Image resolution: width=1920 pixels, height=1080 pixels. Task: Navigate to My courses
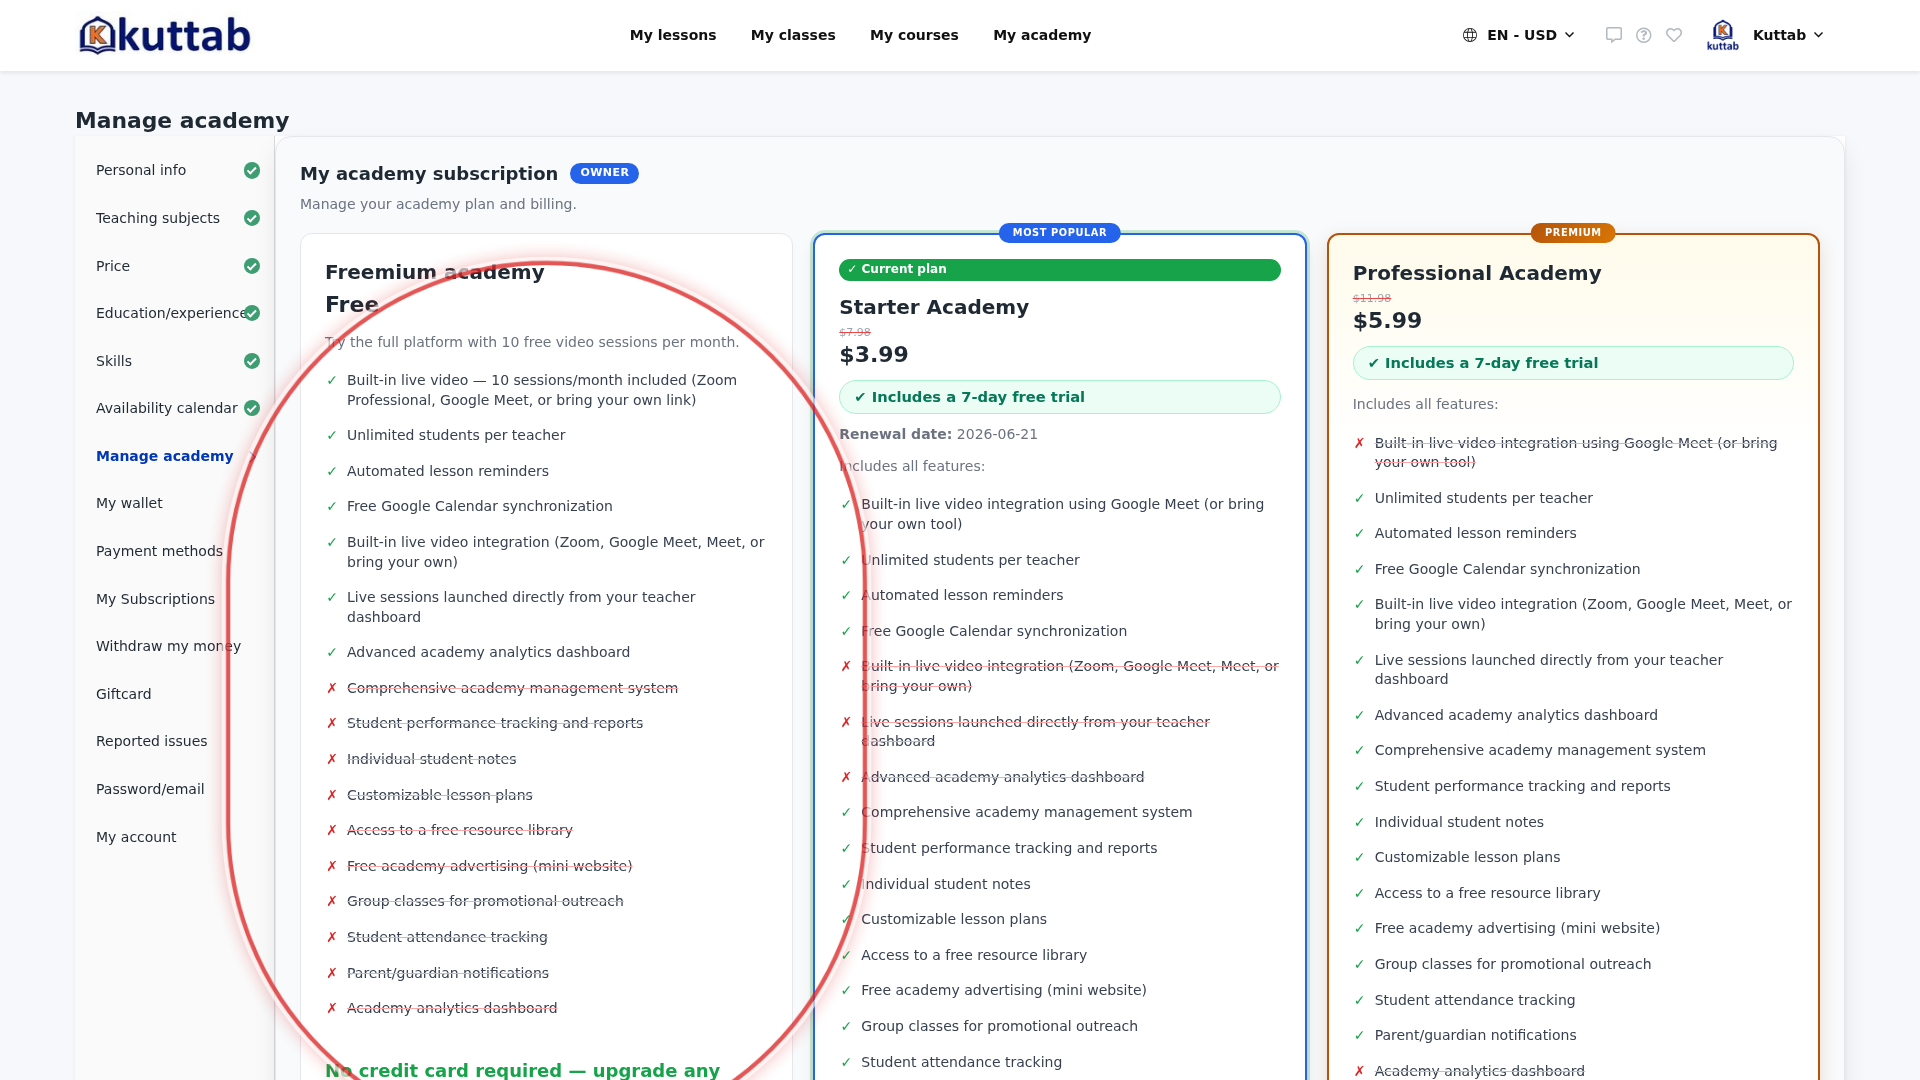[914, 35]
